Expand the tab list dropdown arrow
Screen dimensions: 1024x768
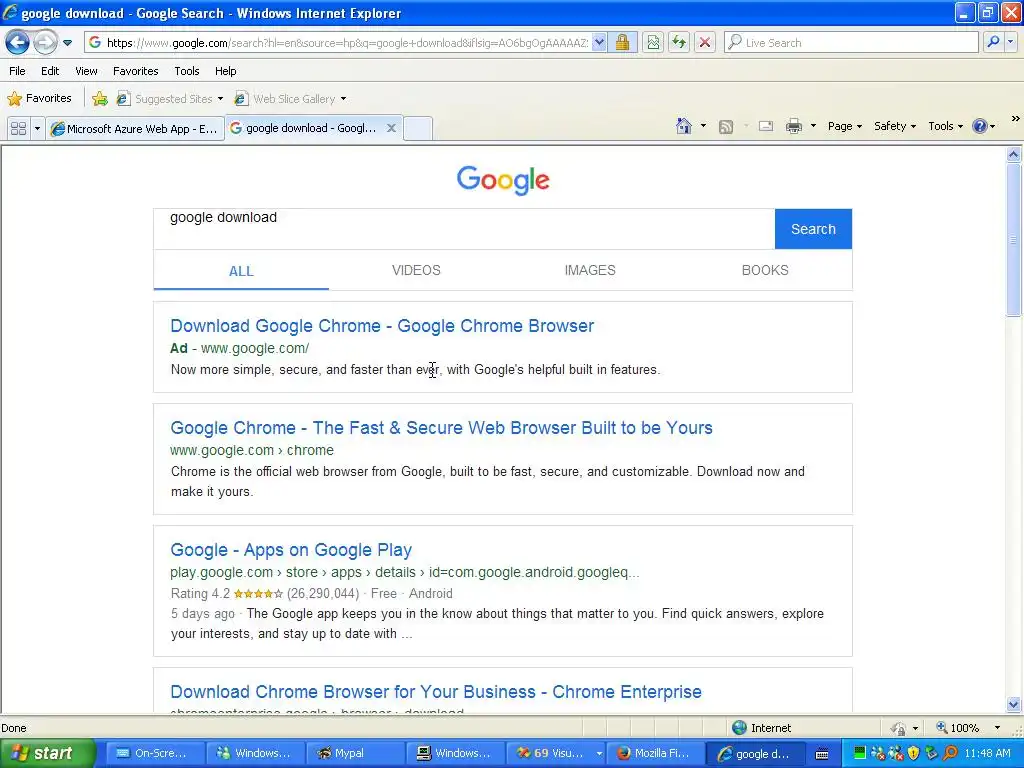[37, 129]
